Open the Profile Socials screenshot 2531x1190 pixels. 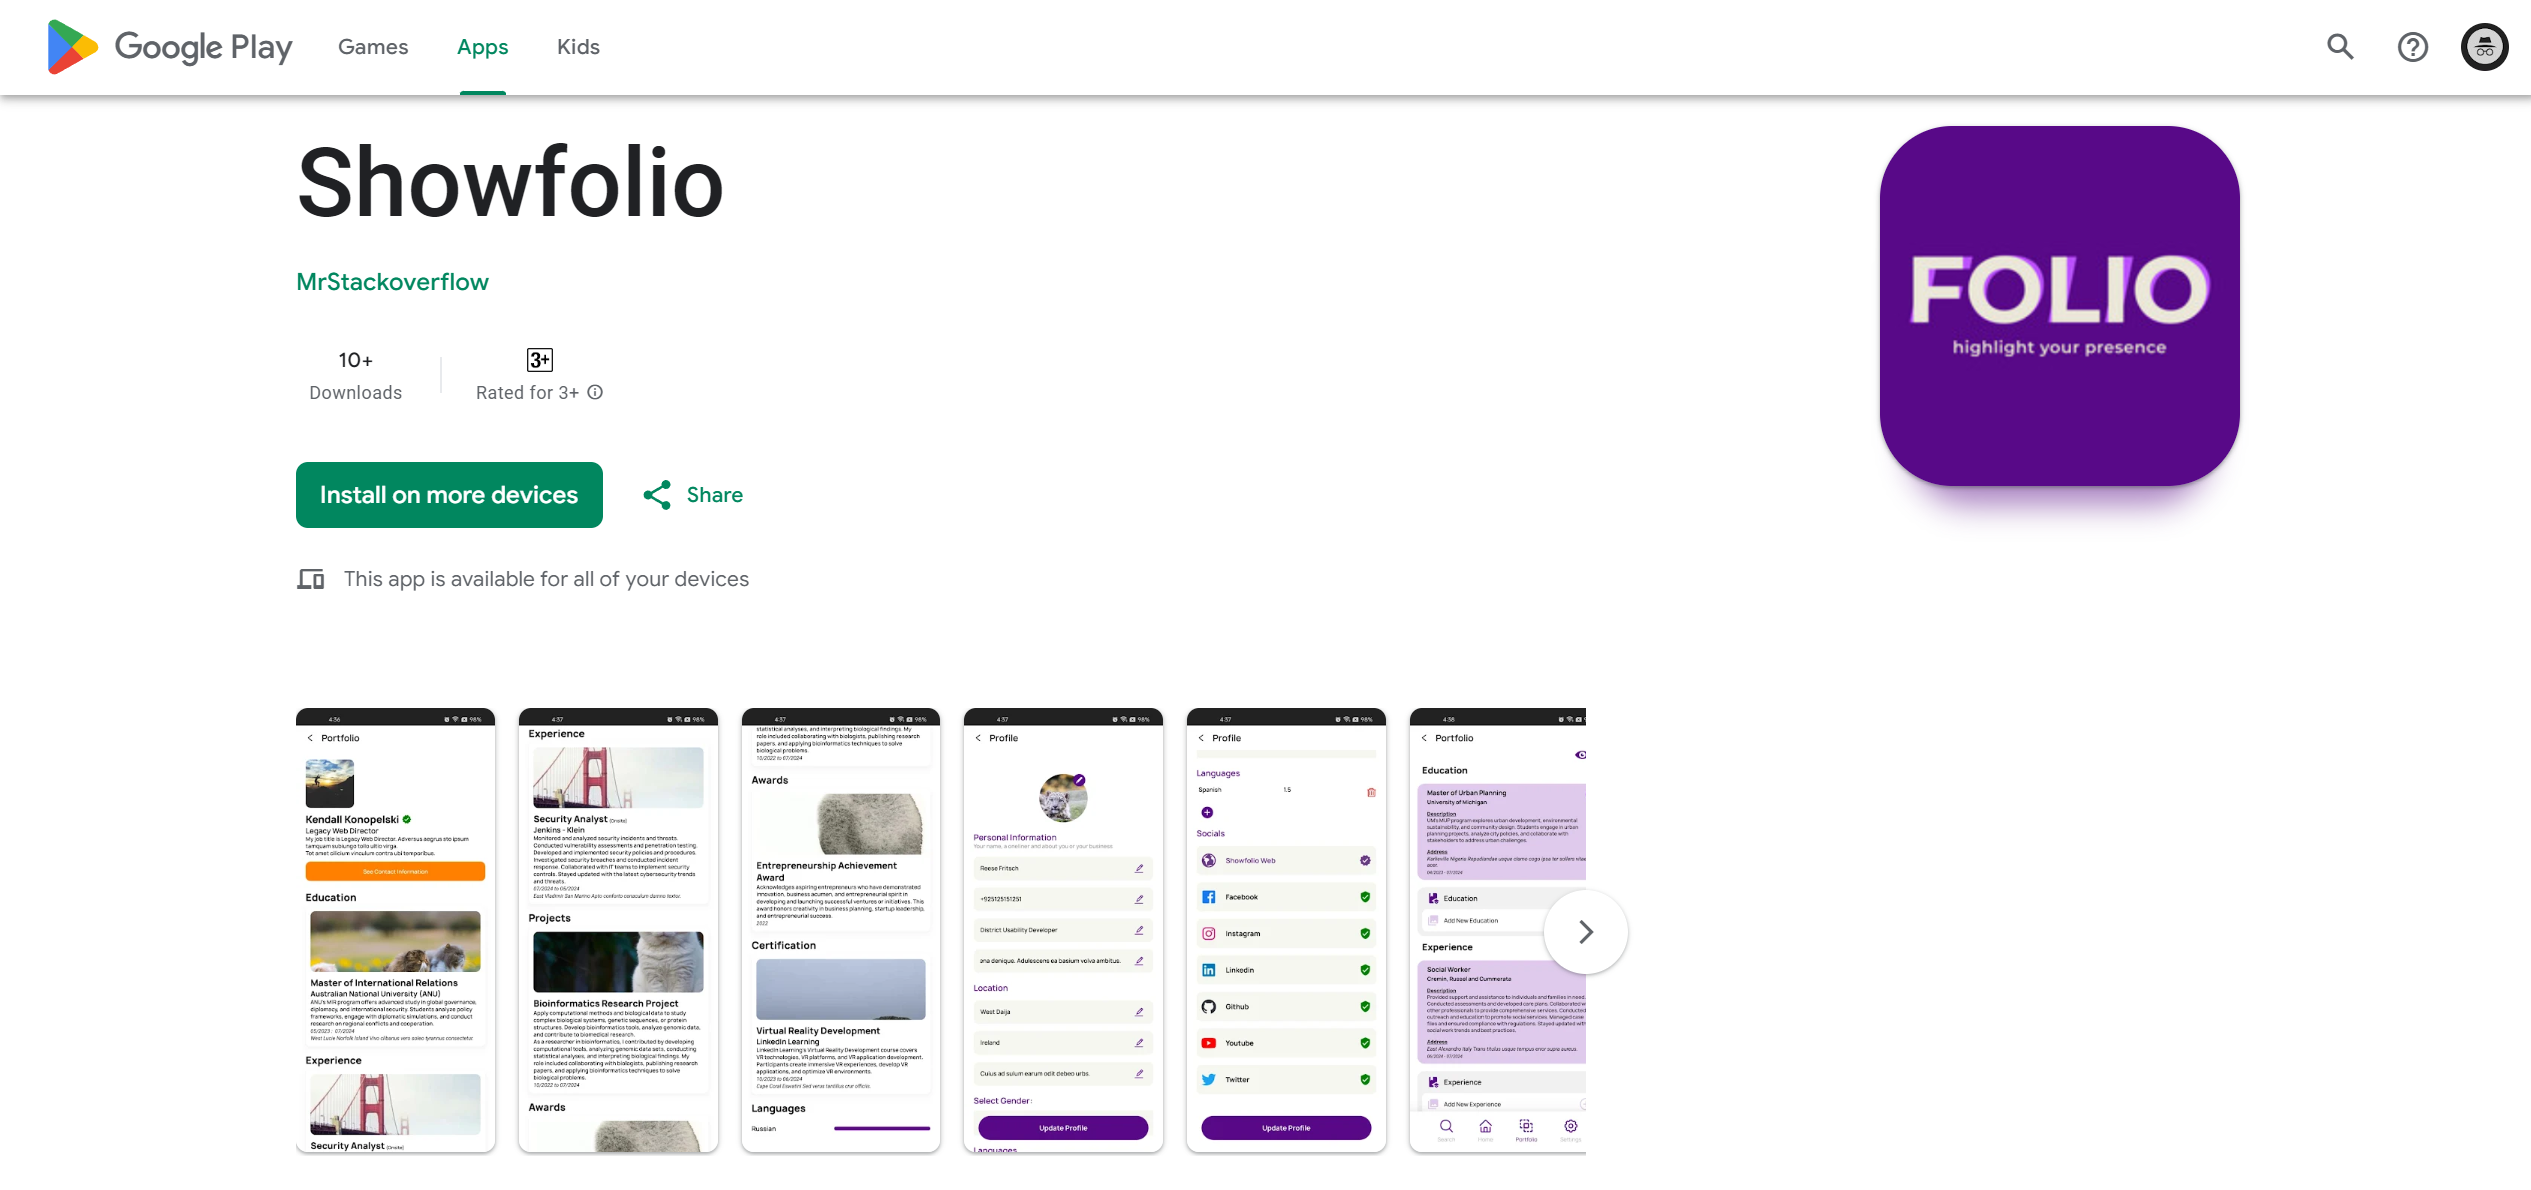(1286, 930)
